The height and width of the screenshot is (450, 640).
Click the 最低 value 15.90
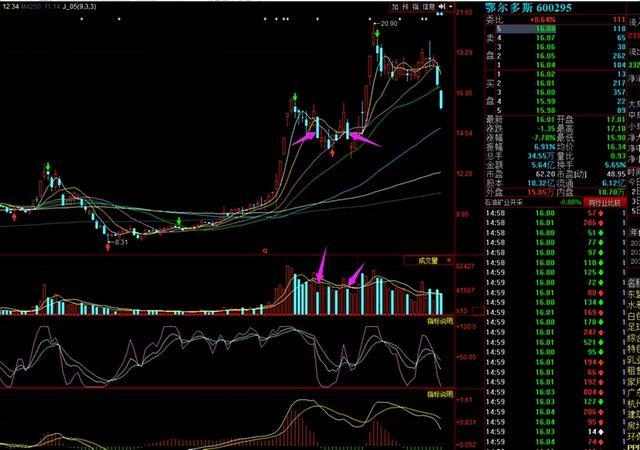click(x=616, y=138)
